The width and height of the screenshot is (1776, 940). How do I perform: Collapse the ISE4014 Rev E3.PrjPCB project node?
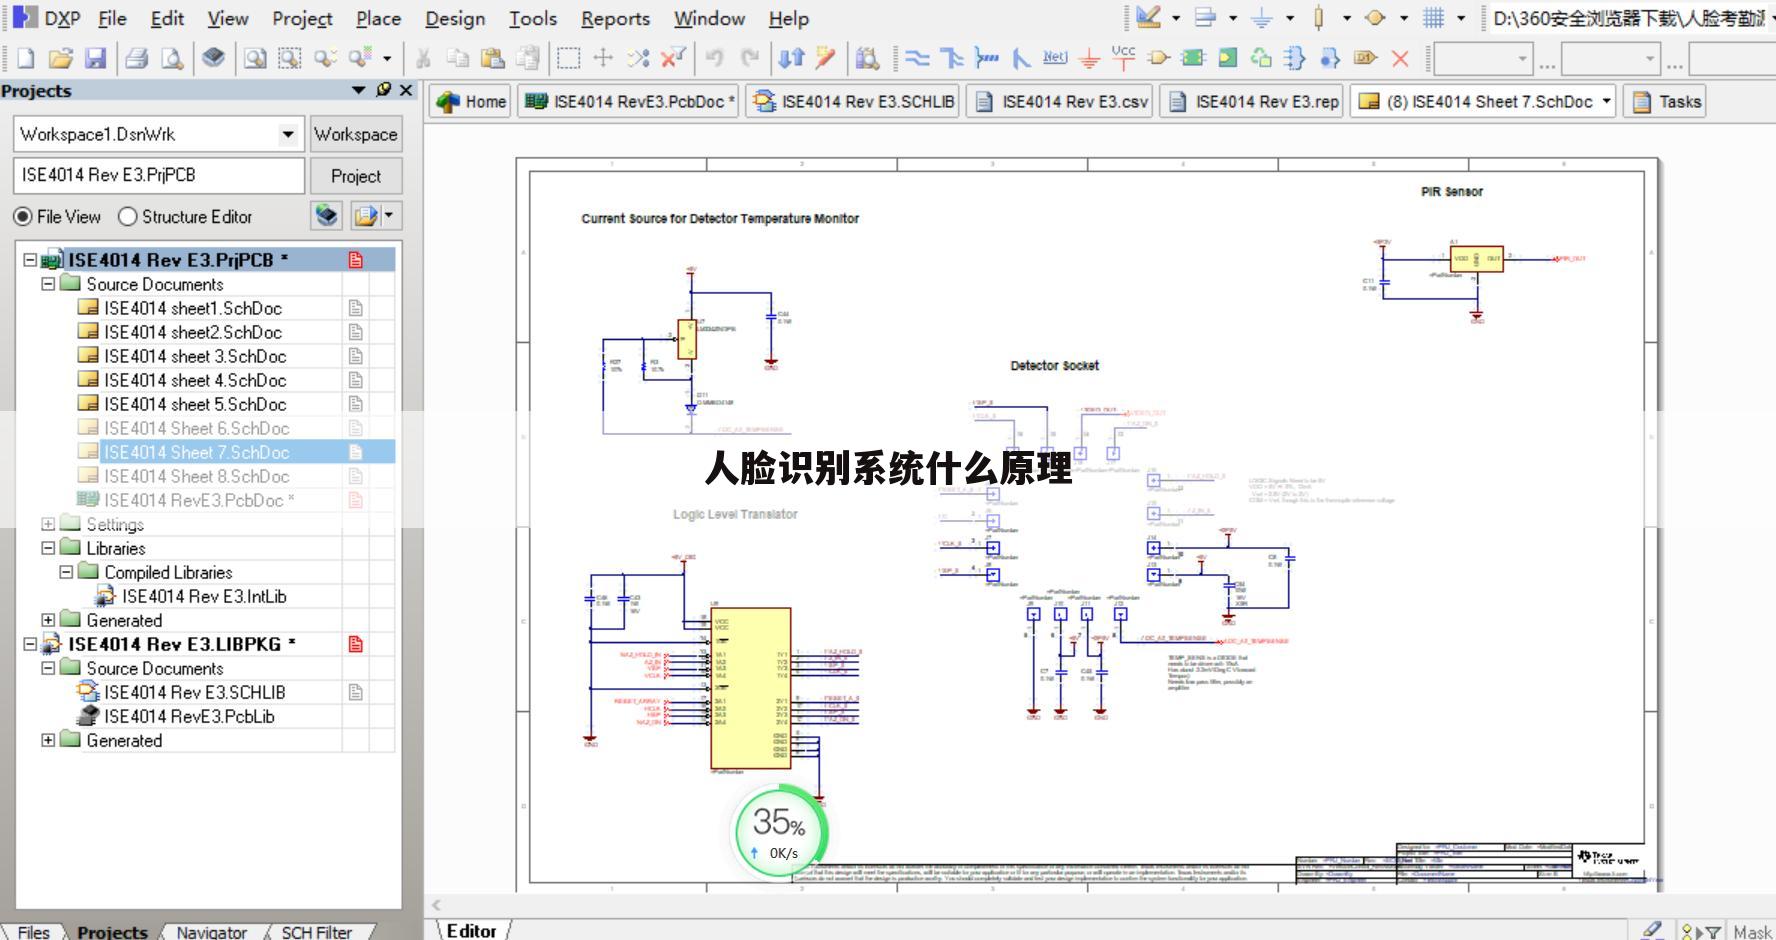[x=30, y=260]
